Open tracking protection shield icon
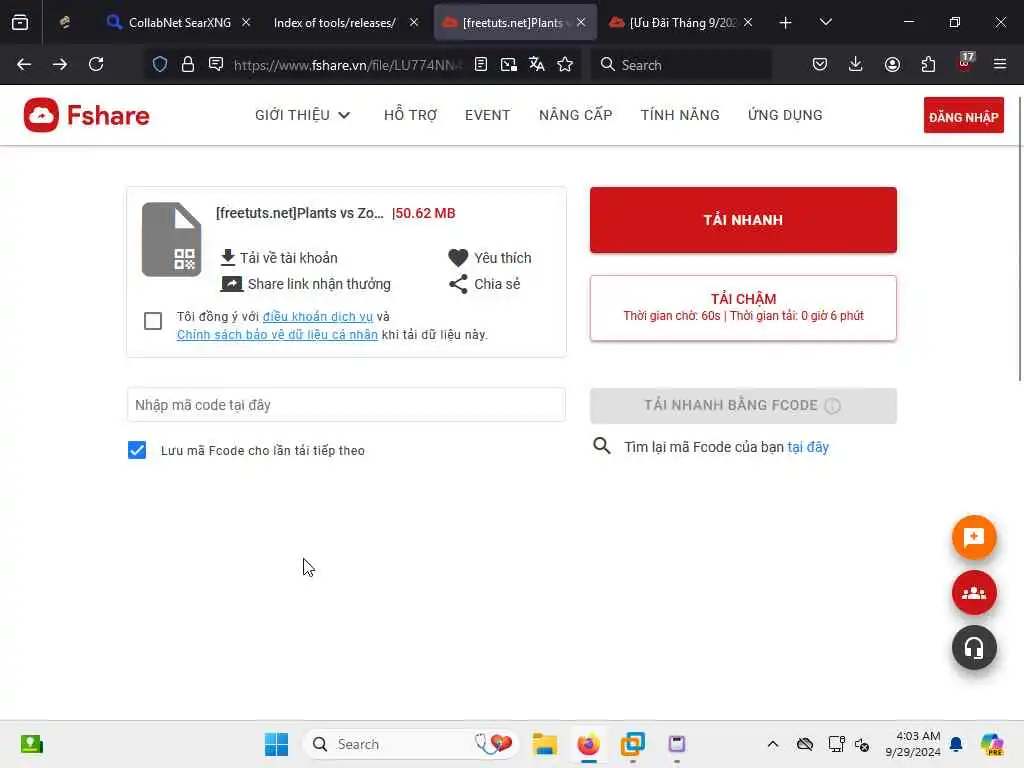This screenshot has width=1024, height=768. coord(160,64)
